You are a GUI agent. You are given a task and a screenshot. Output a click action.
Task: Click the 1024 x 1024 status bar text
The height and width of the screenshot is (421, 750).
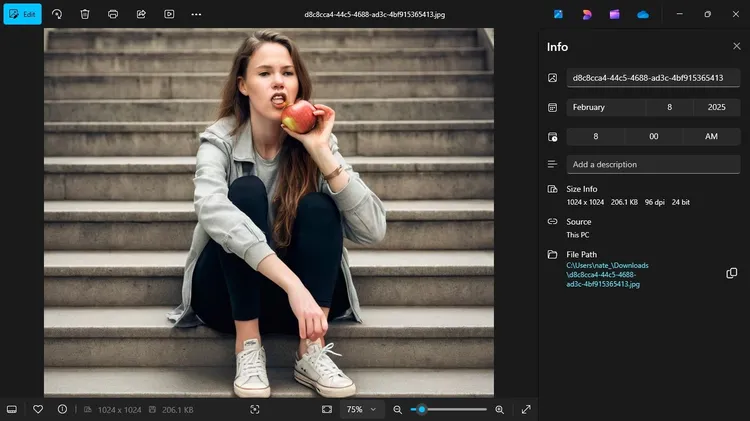click(120, 410)
